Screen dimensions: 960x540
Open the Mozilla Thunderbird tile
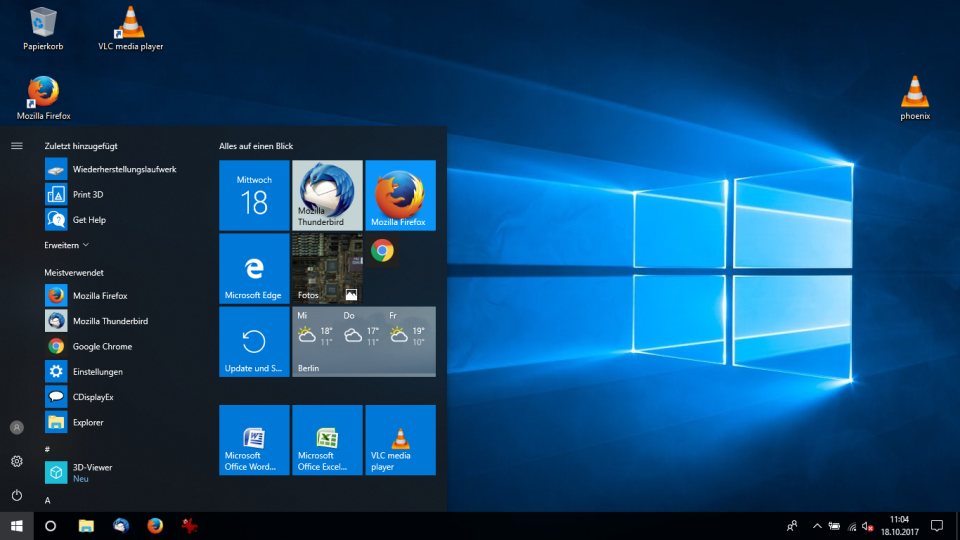point(327,195)
